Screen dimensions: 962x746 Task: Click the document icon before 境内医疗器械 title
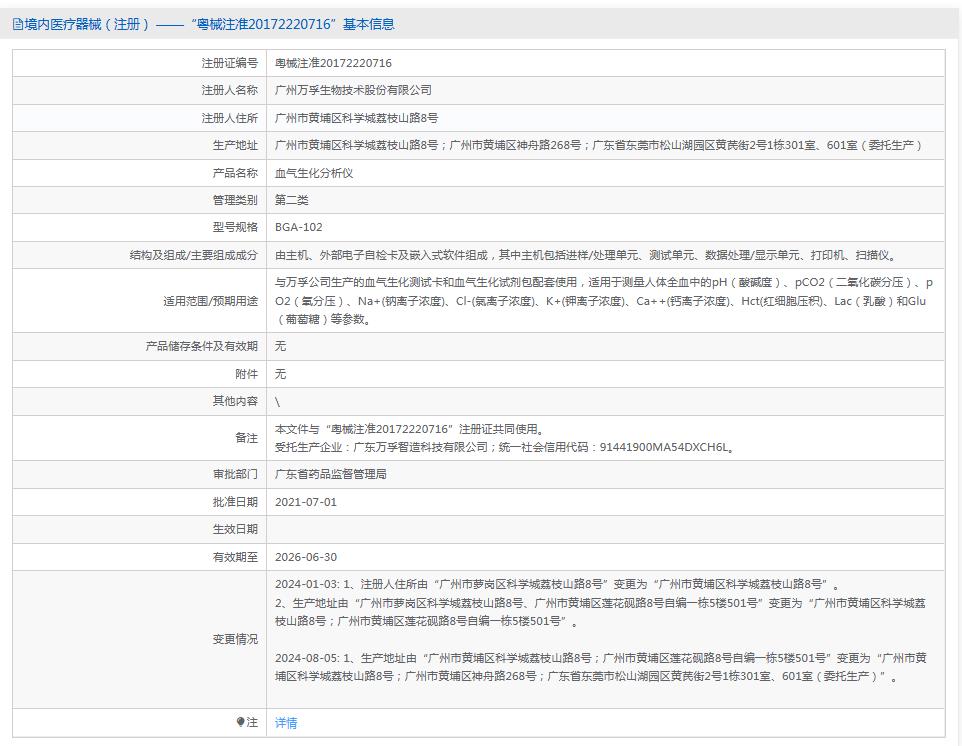[x=18, y=25]
